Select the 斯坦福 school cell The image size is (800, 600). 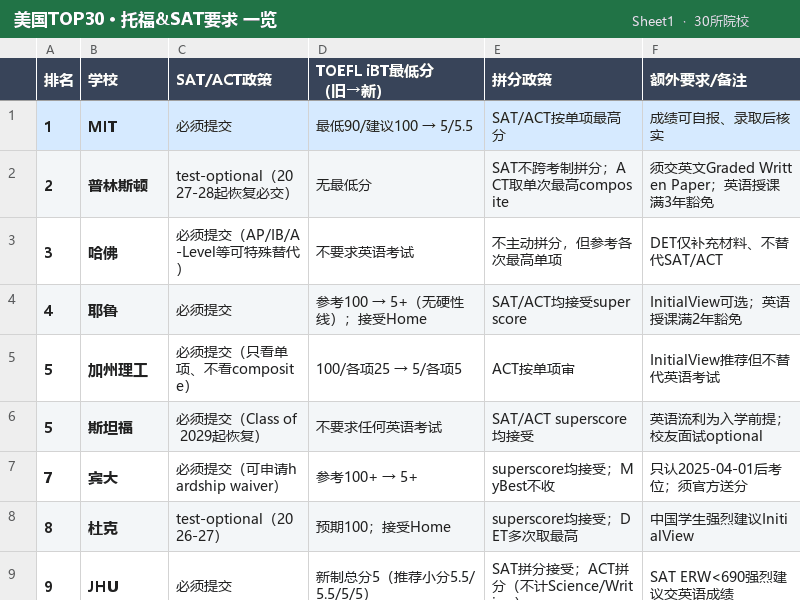[x=124, y=427]
